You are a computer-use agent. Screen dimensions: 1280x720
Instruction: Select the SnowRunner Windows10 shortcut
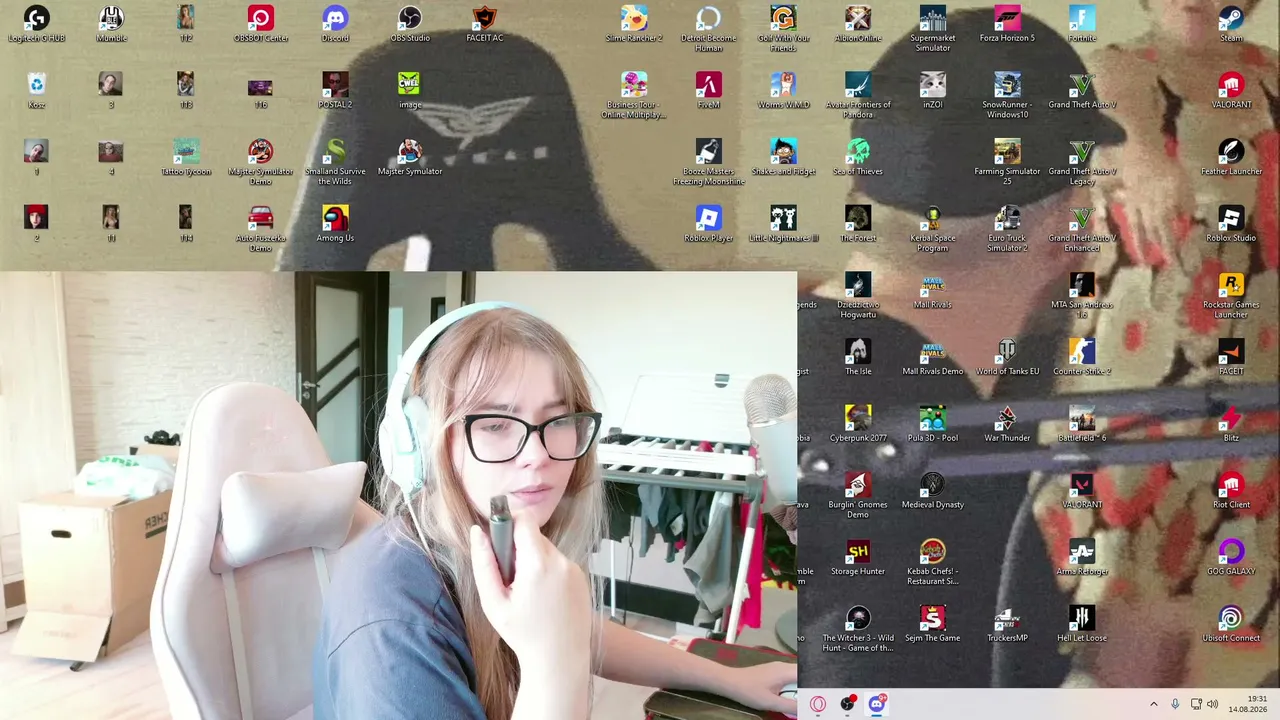1007,96
